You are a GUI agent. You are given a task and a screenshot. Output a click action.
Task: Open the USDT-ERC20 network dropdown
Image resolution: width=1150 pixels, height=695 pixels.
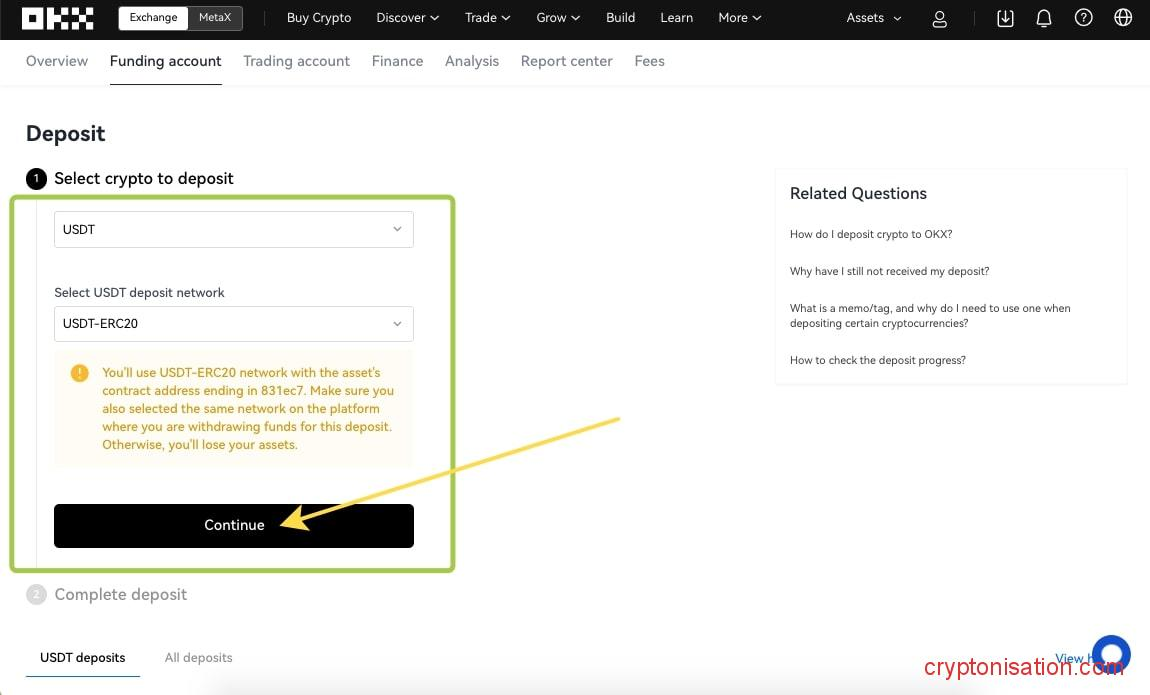233,324
